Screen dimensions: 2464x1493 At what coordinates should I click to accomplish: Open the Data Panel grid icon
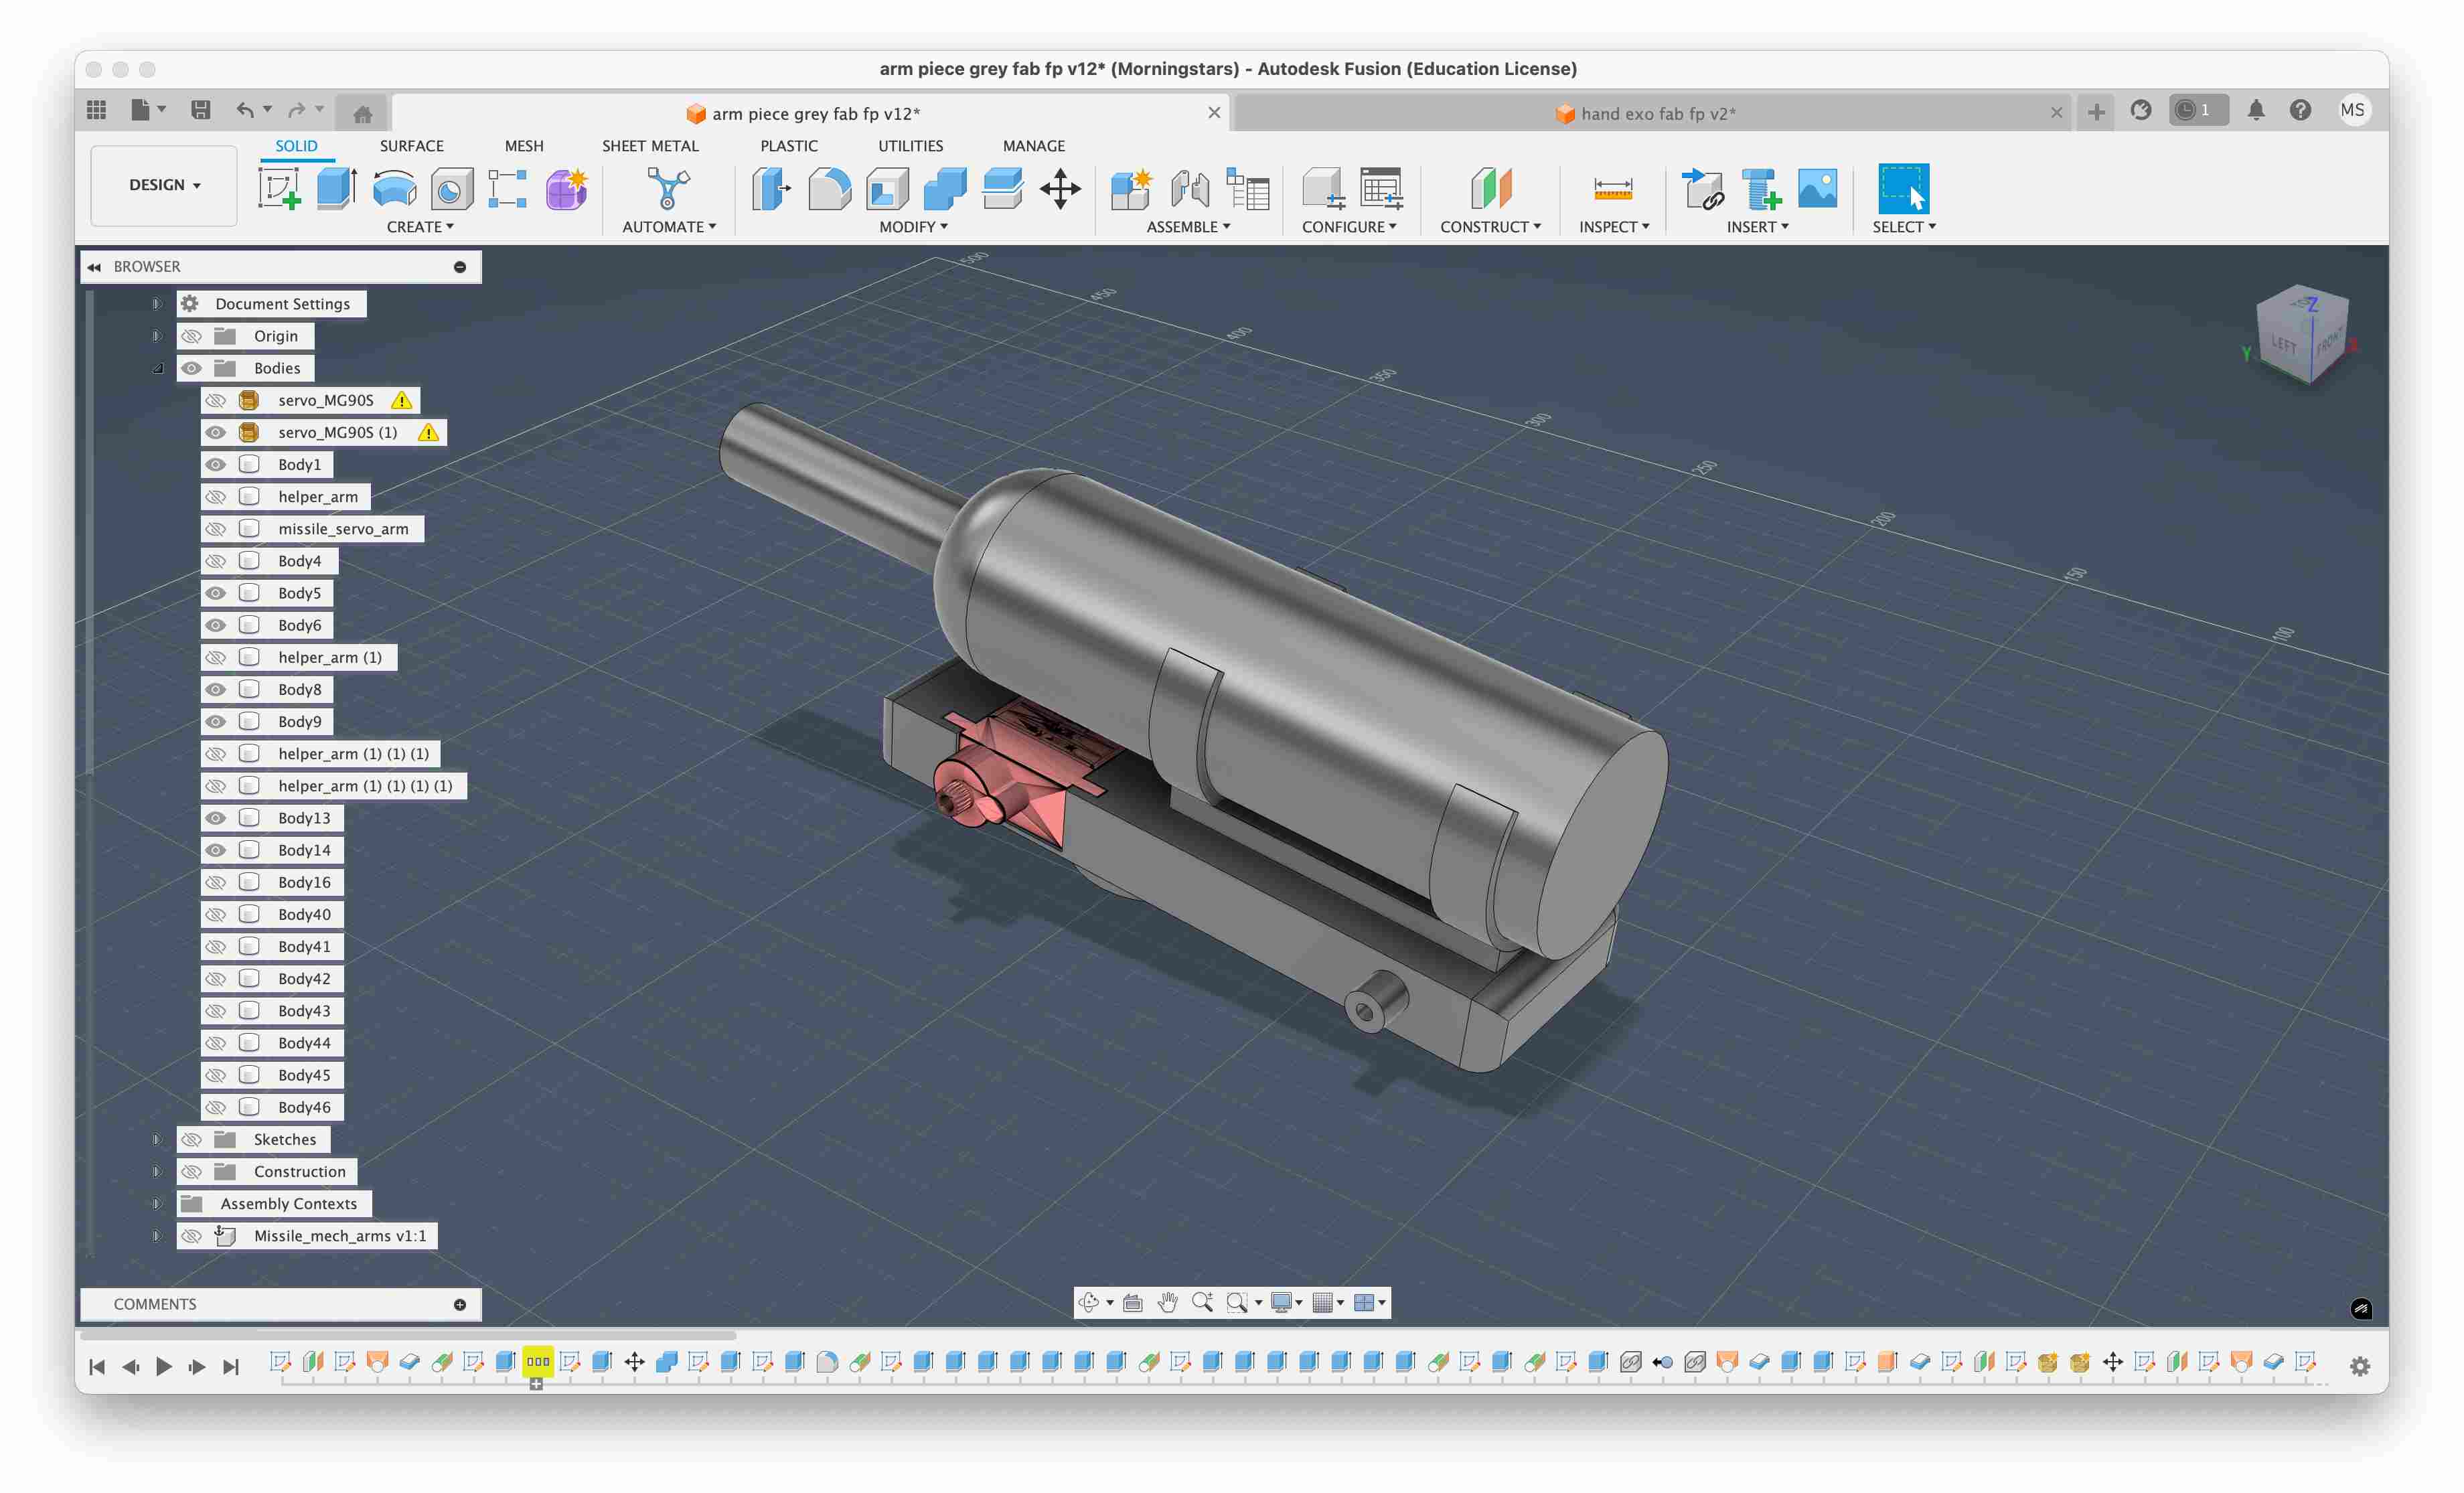click(97, 110)
